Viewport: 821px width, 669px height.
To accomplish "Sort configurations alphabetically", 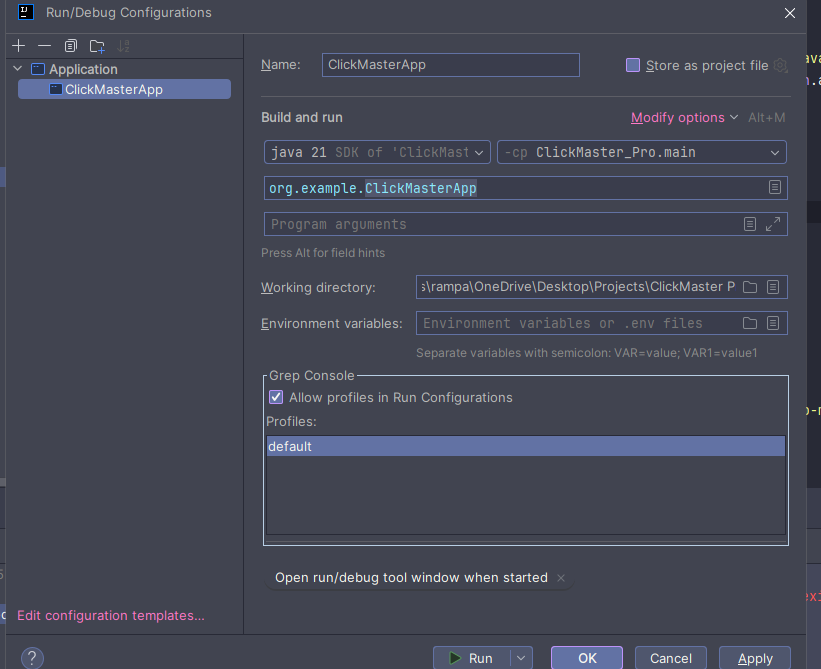I will pyautogui.click(x=123, y=46).
